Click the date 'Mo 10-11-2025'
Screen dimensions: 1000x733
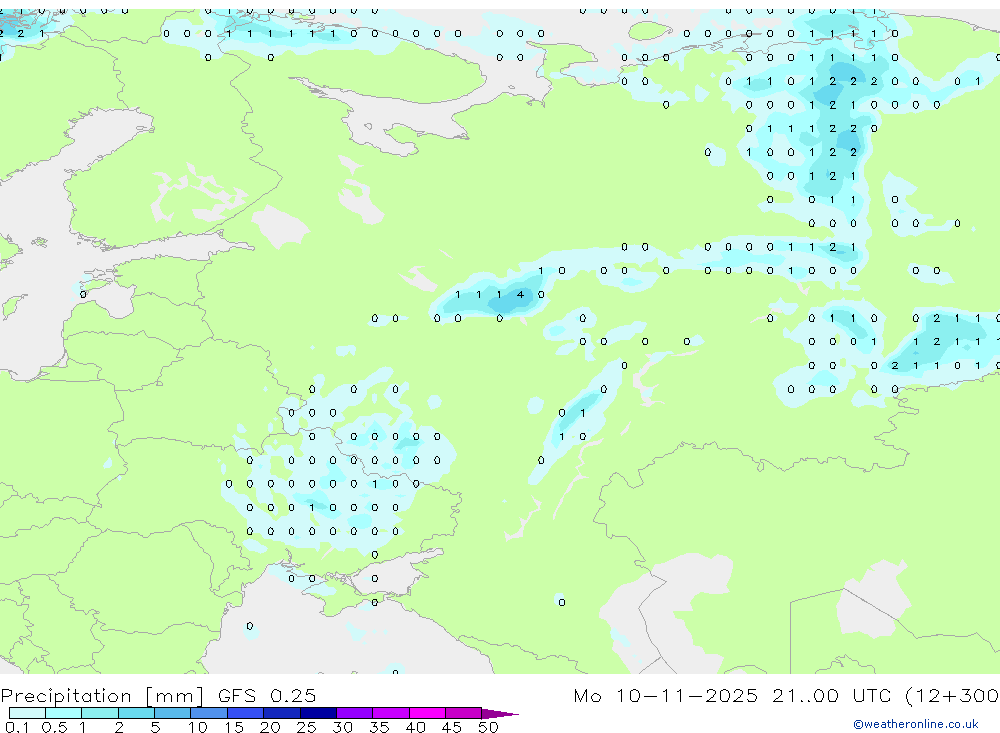tap(666, 695)
